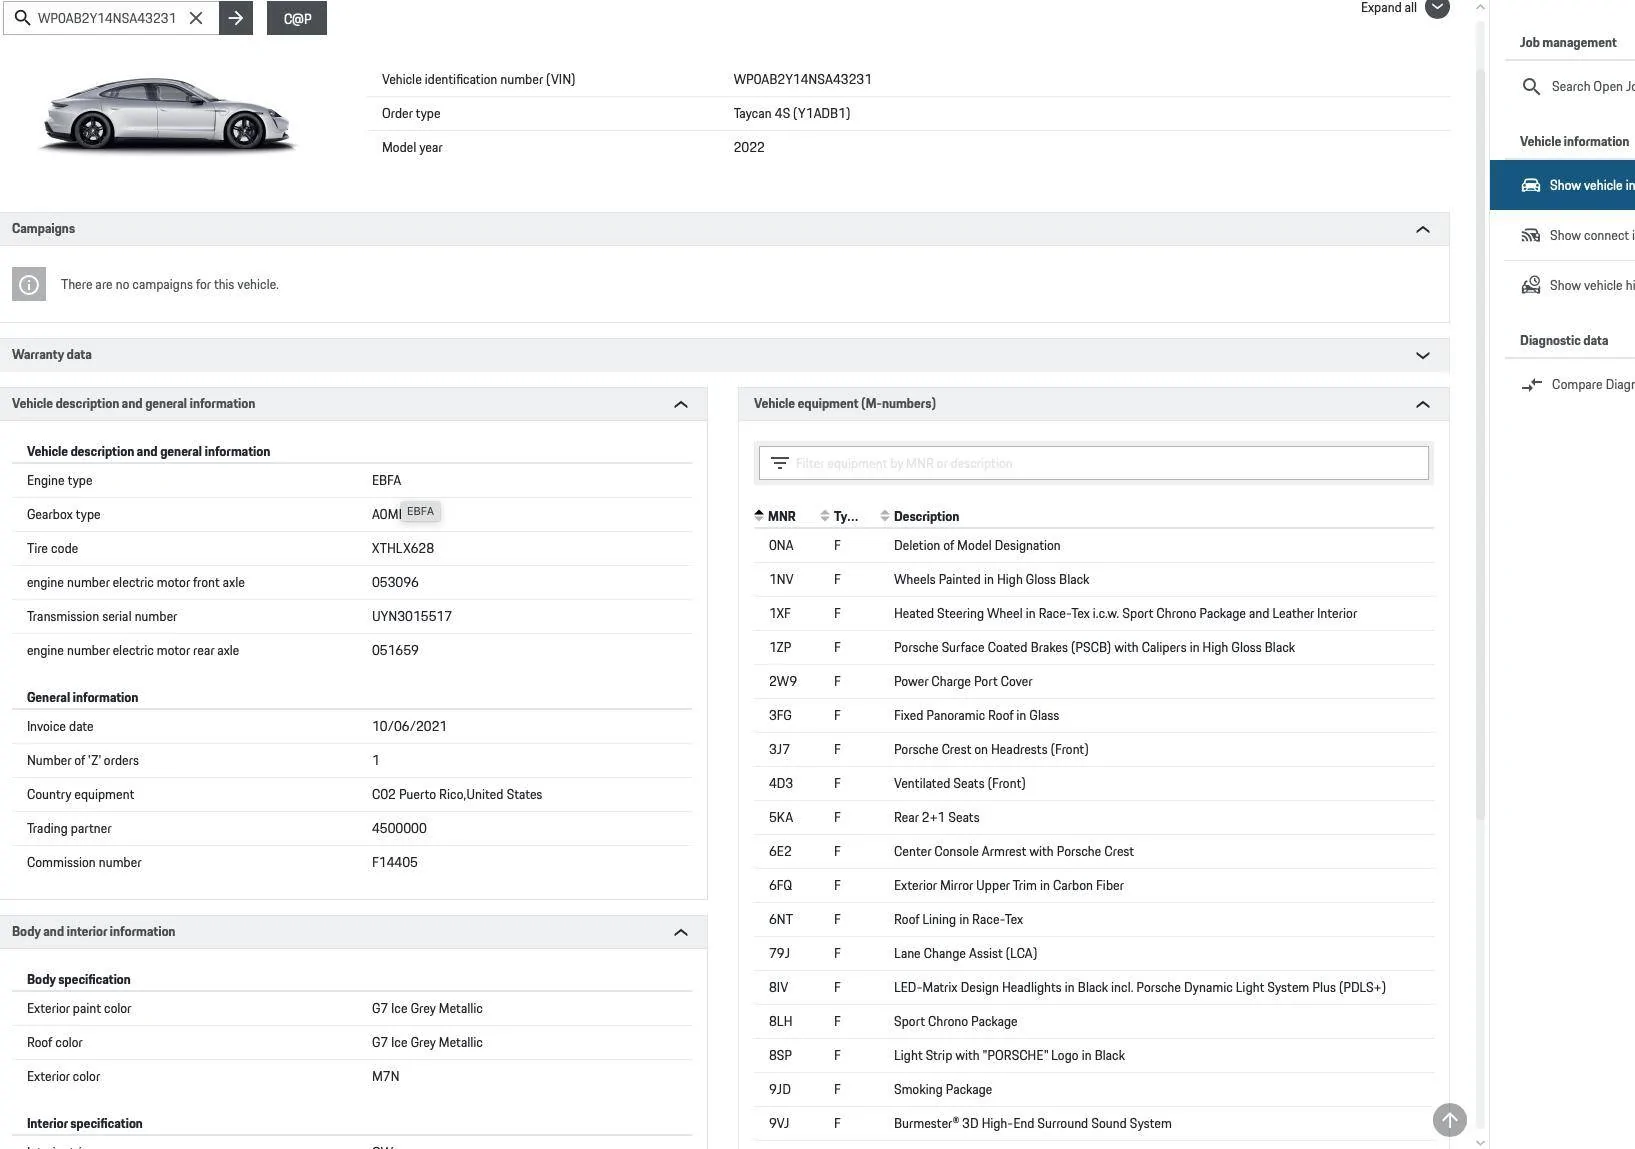Submit VIN search with arrow button
The height and width of the screenshot is (1149, 1635).
point(236,18)
